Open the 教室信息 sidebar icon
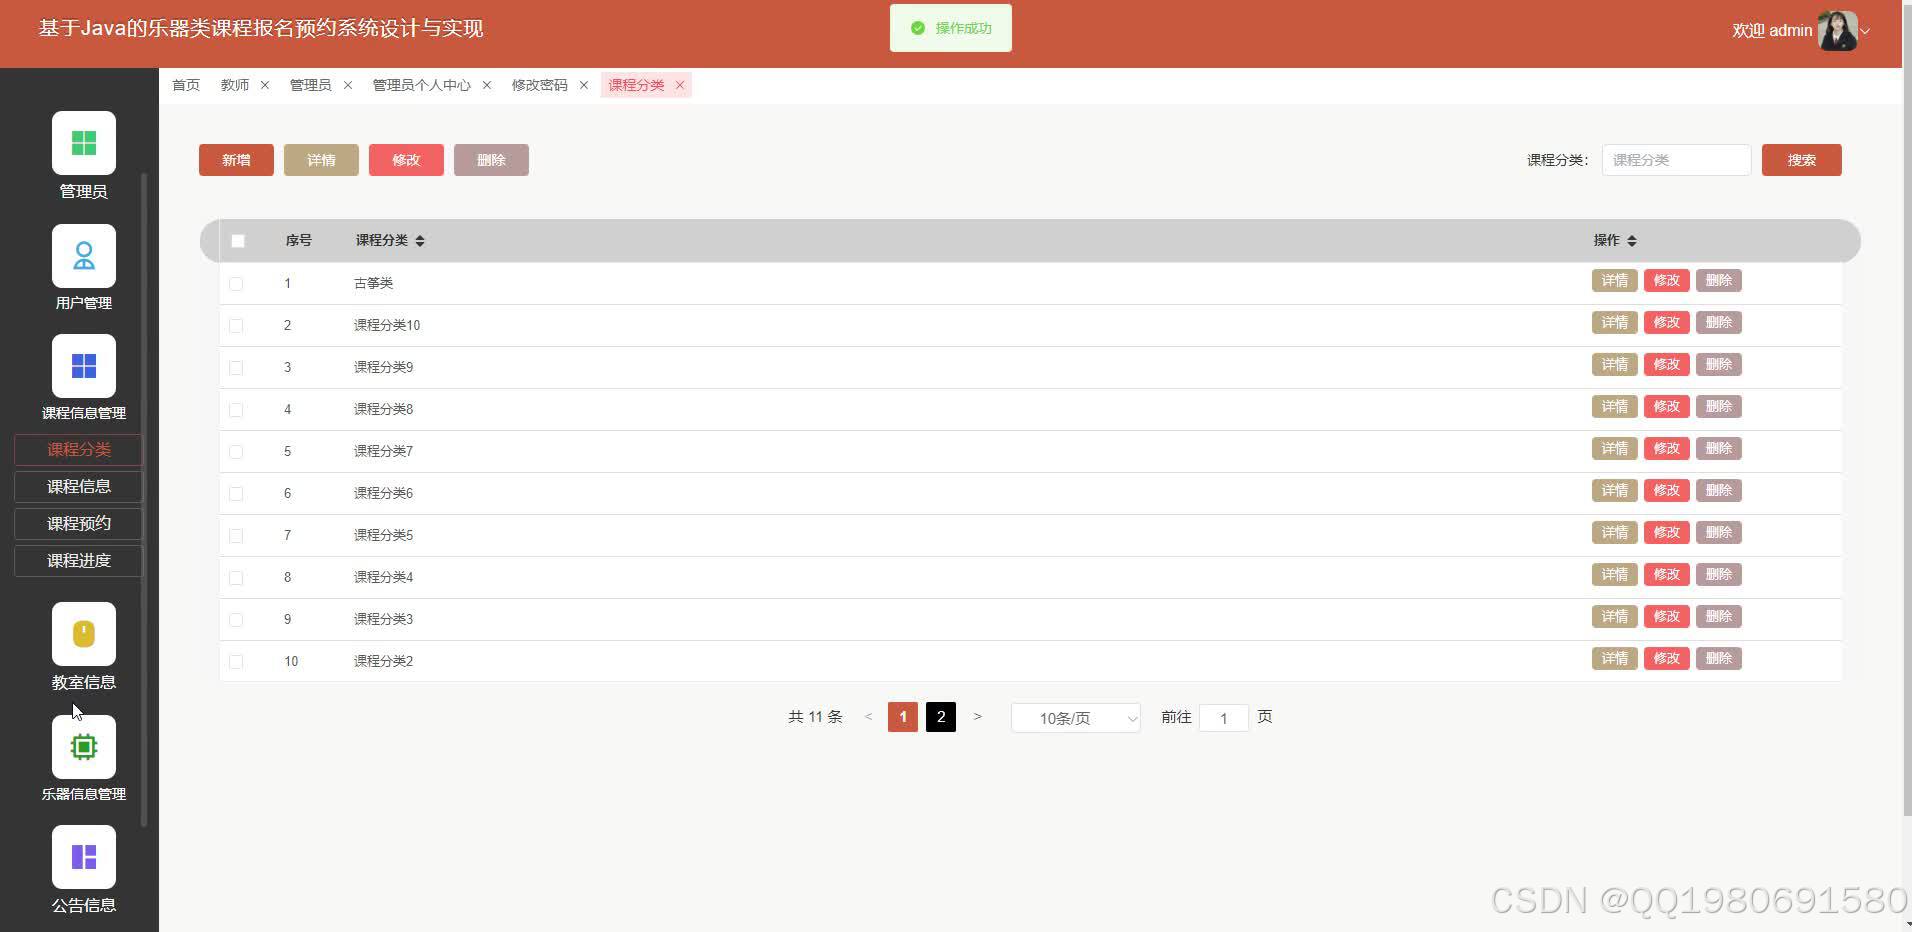 [x=84, y=634]
